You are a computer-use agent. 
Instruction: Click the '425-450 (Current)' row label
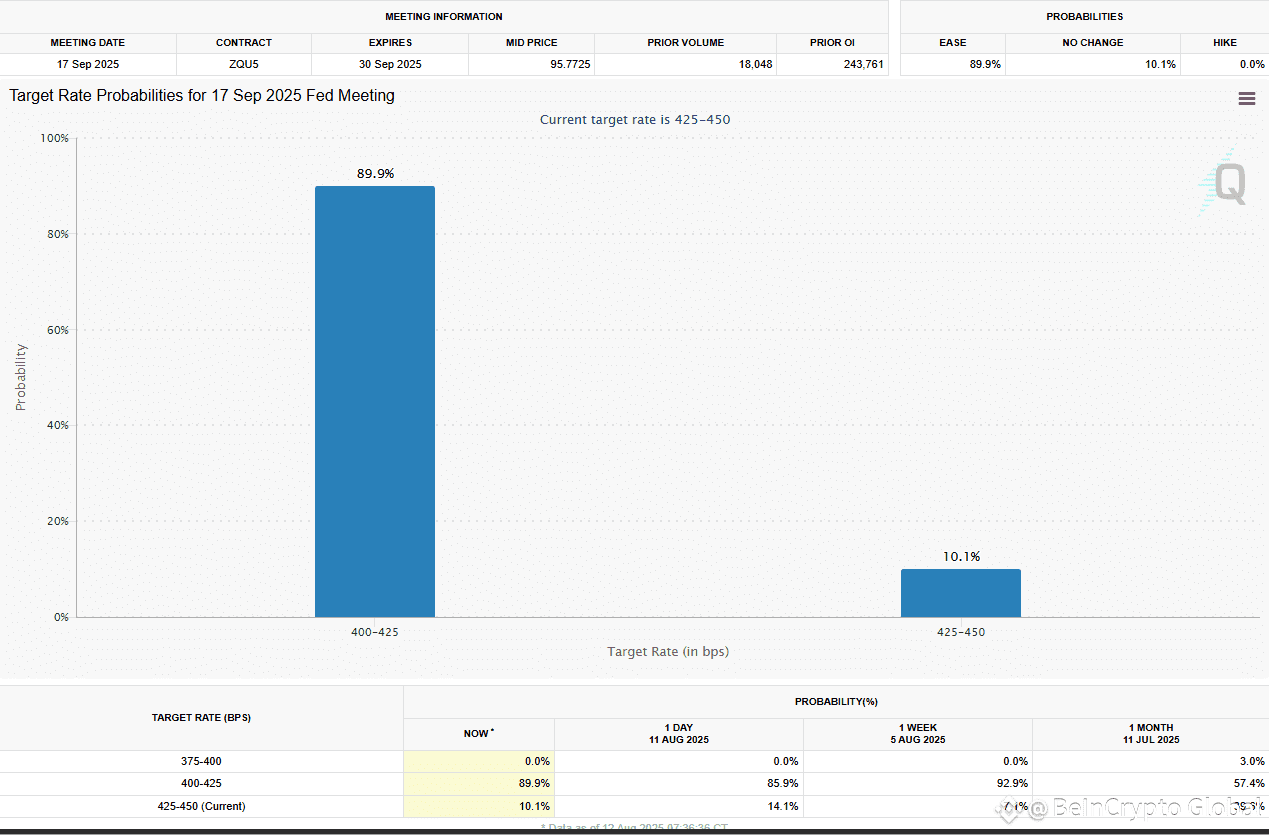(x=201, y=806)
